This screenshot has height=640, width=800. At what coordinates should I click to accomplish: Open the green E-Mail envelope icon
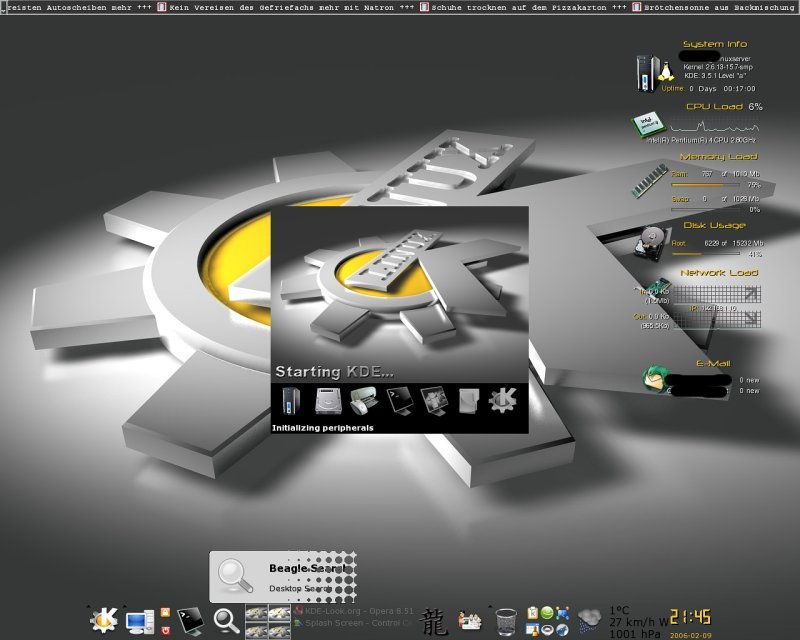pyautogui.click(x=654, y=379)
